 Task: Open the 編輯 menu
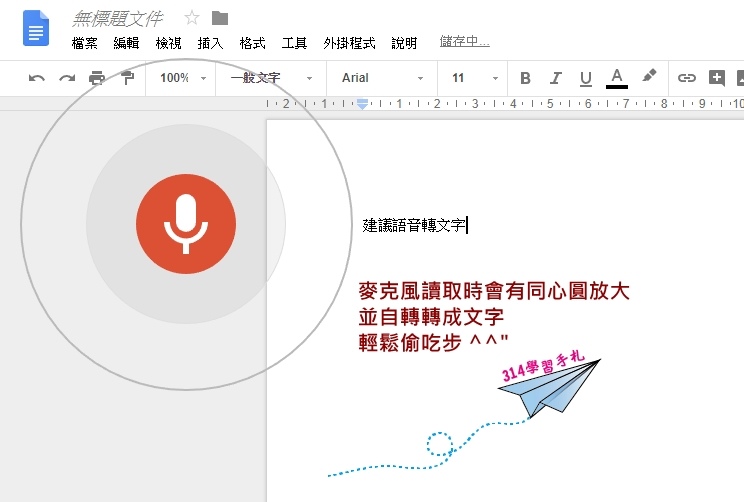pos(126,43)
